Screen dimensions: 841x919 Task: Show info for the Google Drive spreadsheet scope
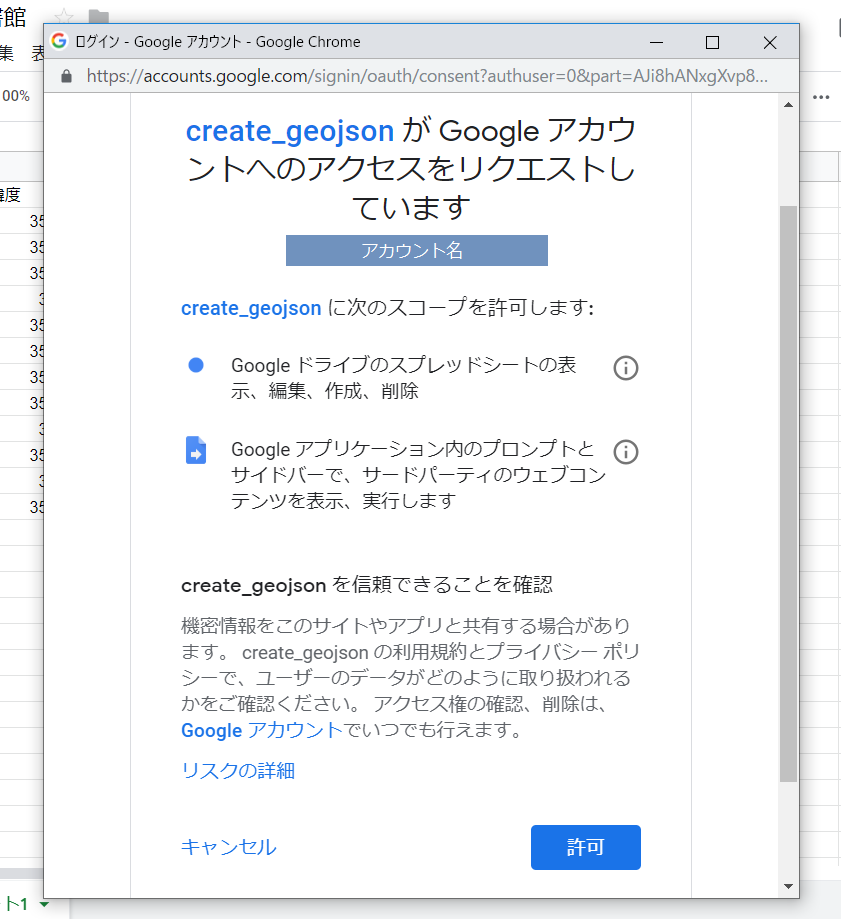pos(625,368)
